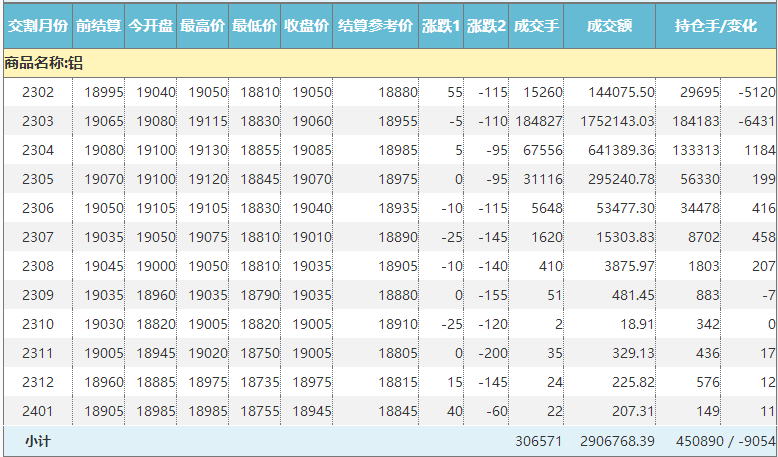
Task: Click the 结算参考价 column header
Action: tap(375, 25)
